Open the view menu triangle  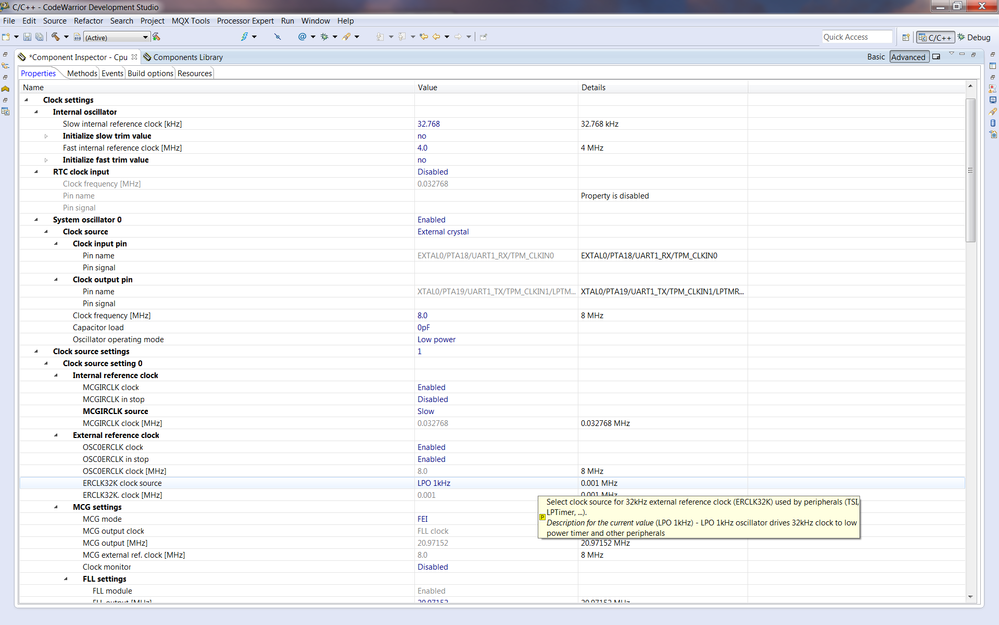coord(951,54)
